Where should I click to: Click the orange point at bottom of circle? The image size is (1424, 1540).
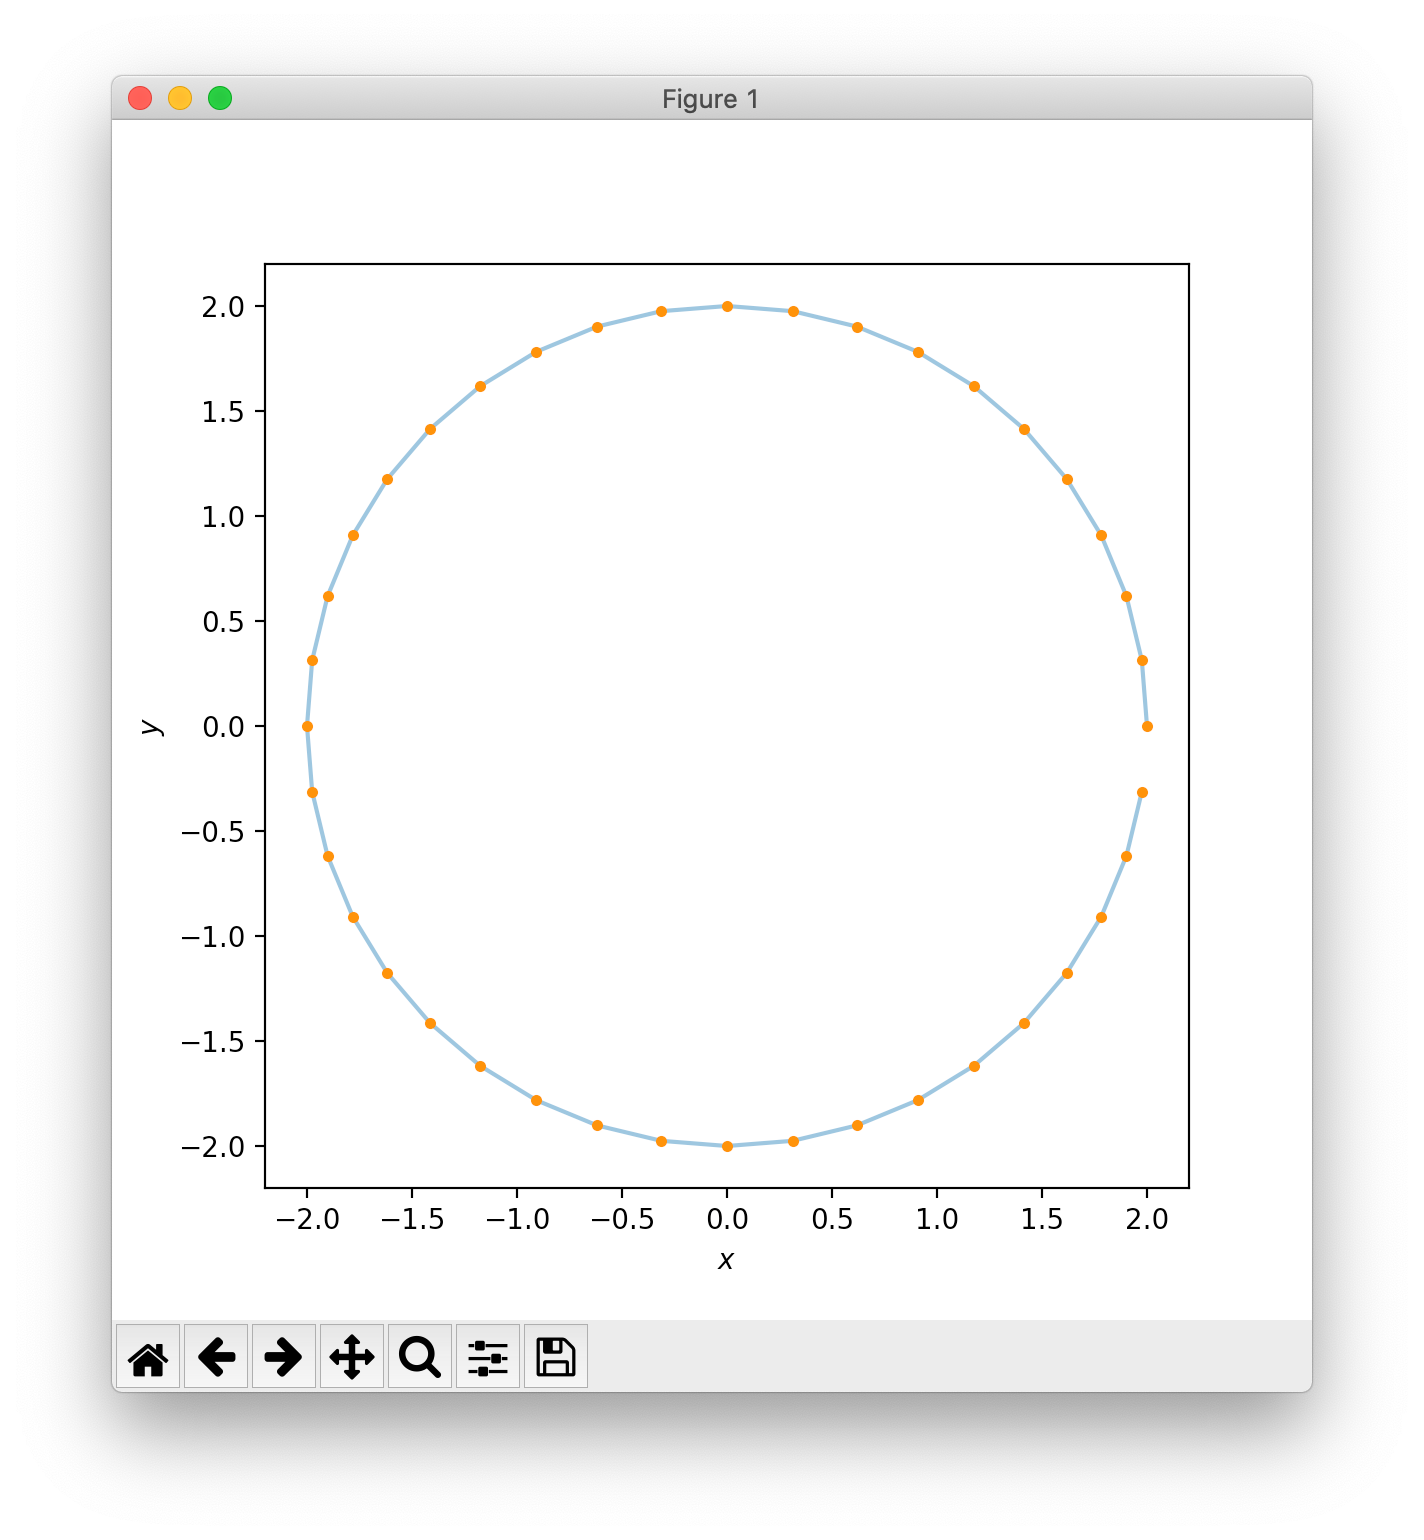click(727, 1146)
